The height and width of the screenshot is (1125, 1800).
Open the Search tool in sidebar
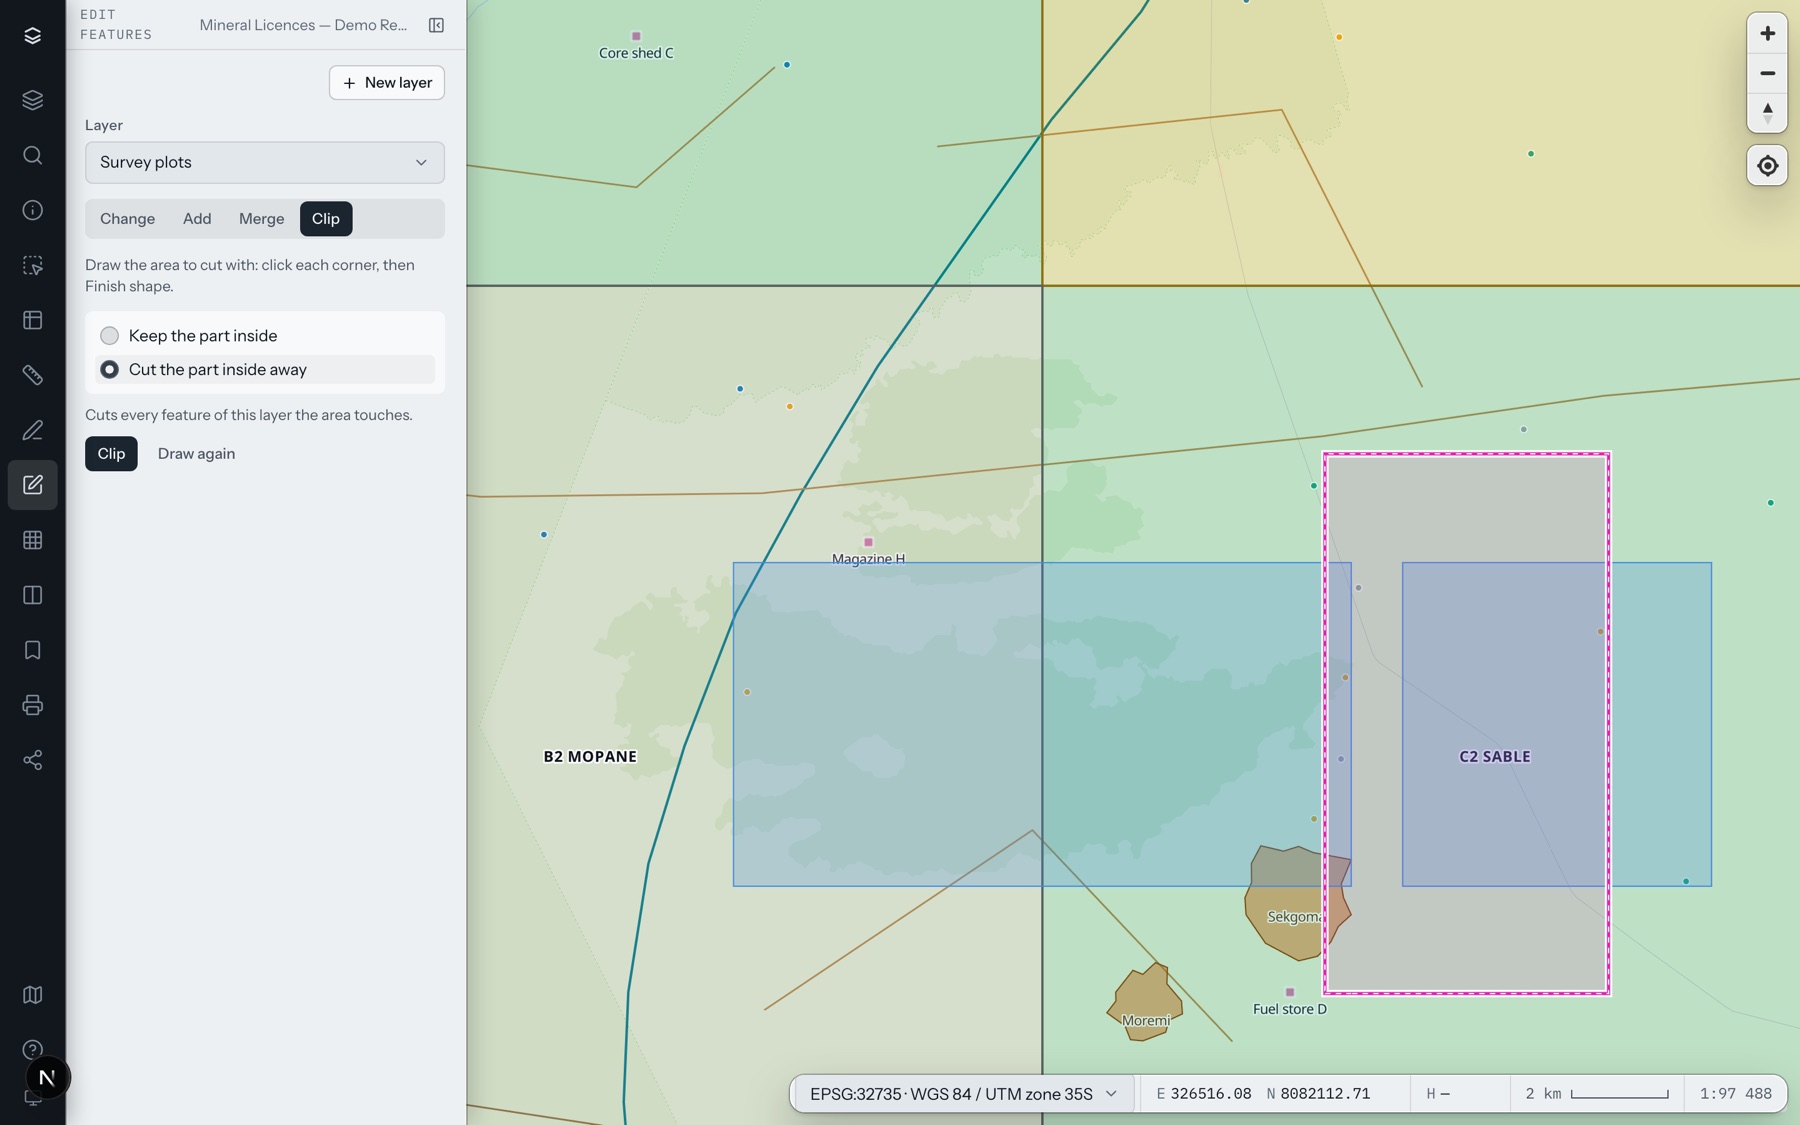tap(32, 155)
